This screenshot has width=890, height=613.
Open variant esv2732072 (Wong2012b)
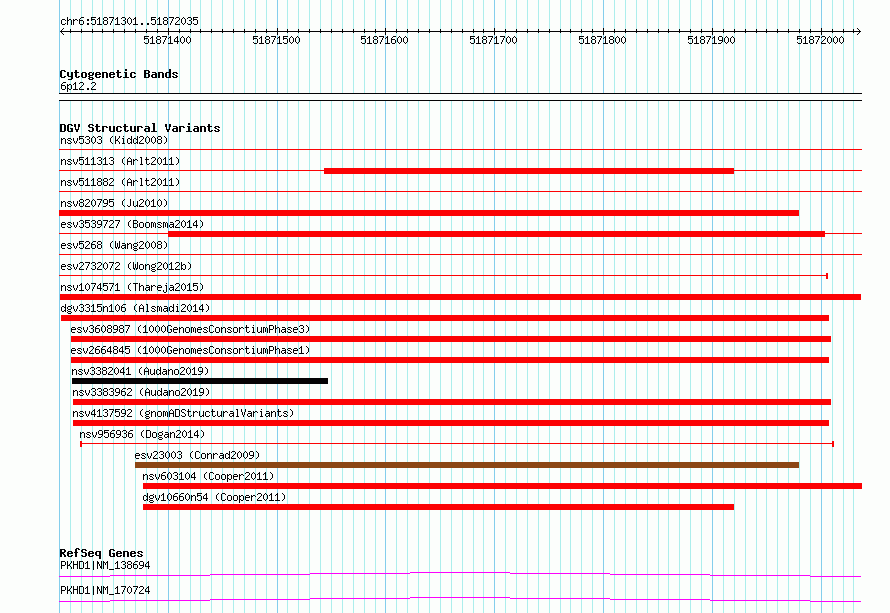126,266
